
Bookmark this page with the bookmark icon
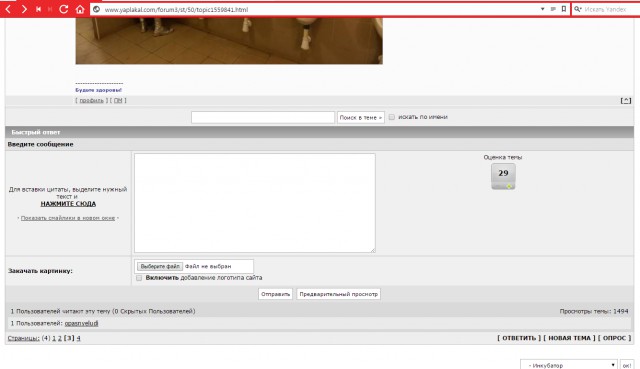pos(564,9)
